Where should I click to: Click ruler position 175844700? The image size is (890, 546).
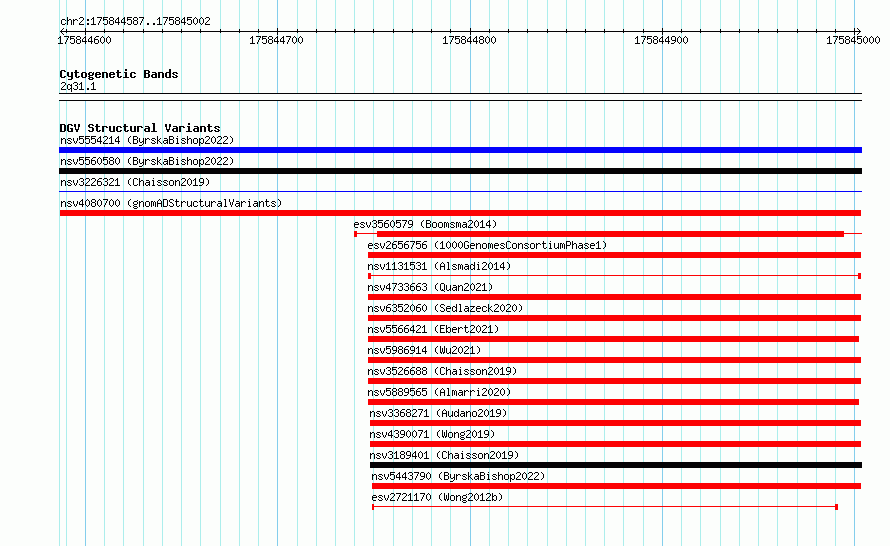276,40
